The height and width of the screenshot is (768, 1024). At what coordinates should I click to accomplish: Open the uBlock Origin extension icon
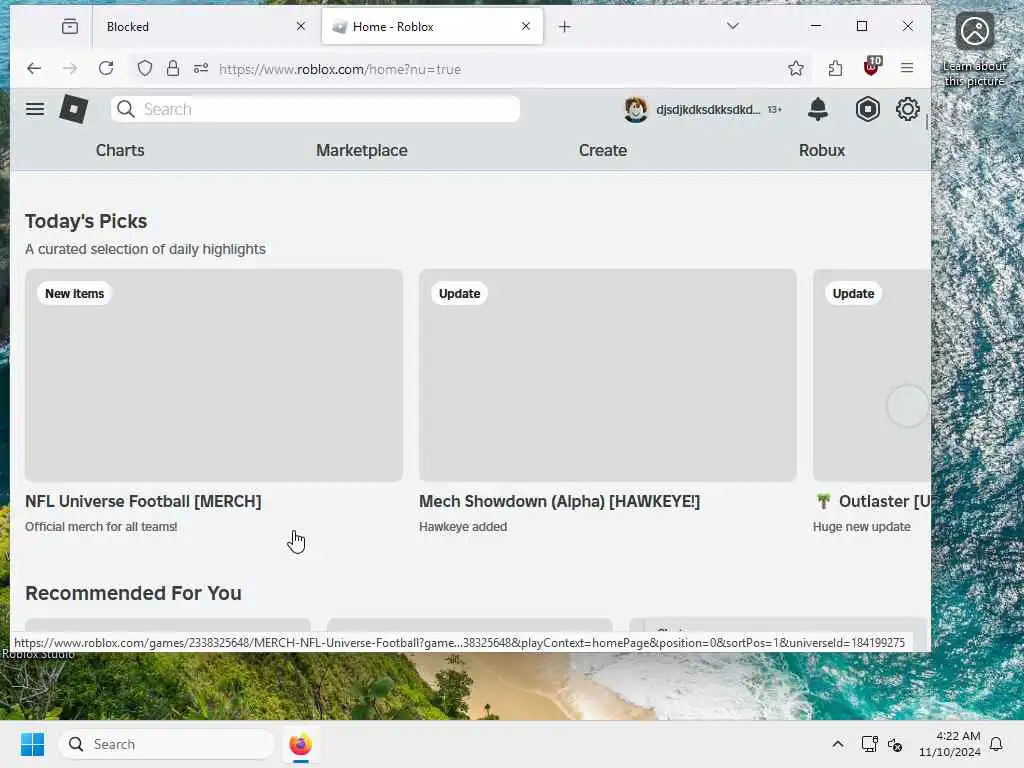(x=872, y=67)
